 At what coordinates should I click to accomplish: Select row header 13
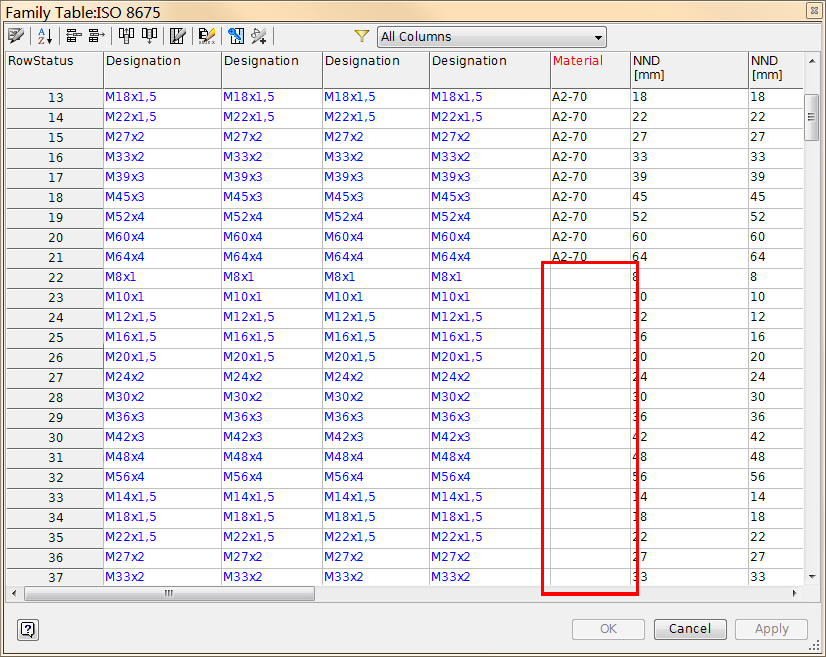[x=55, y=99]
